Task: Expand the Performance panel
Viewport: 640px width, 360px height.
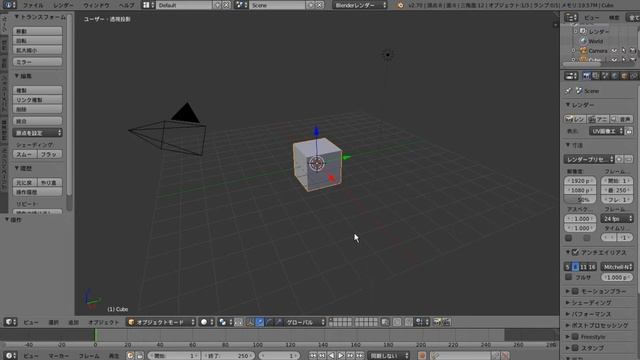Action: pos(590,314)
